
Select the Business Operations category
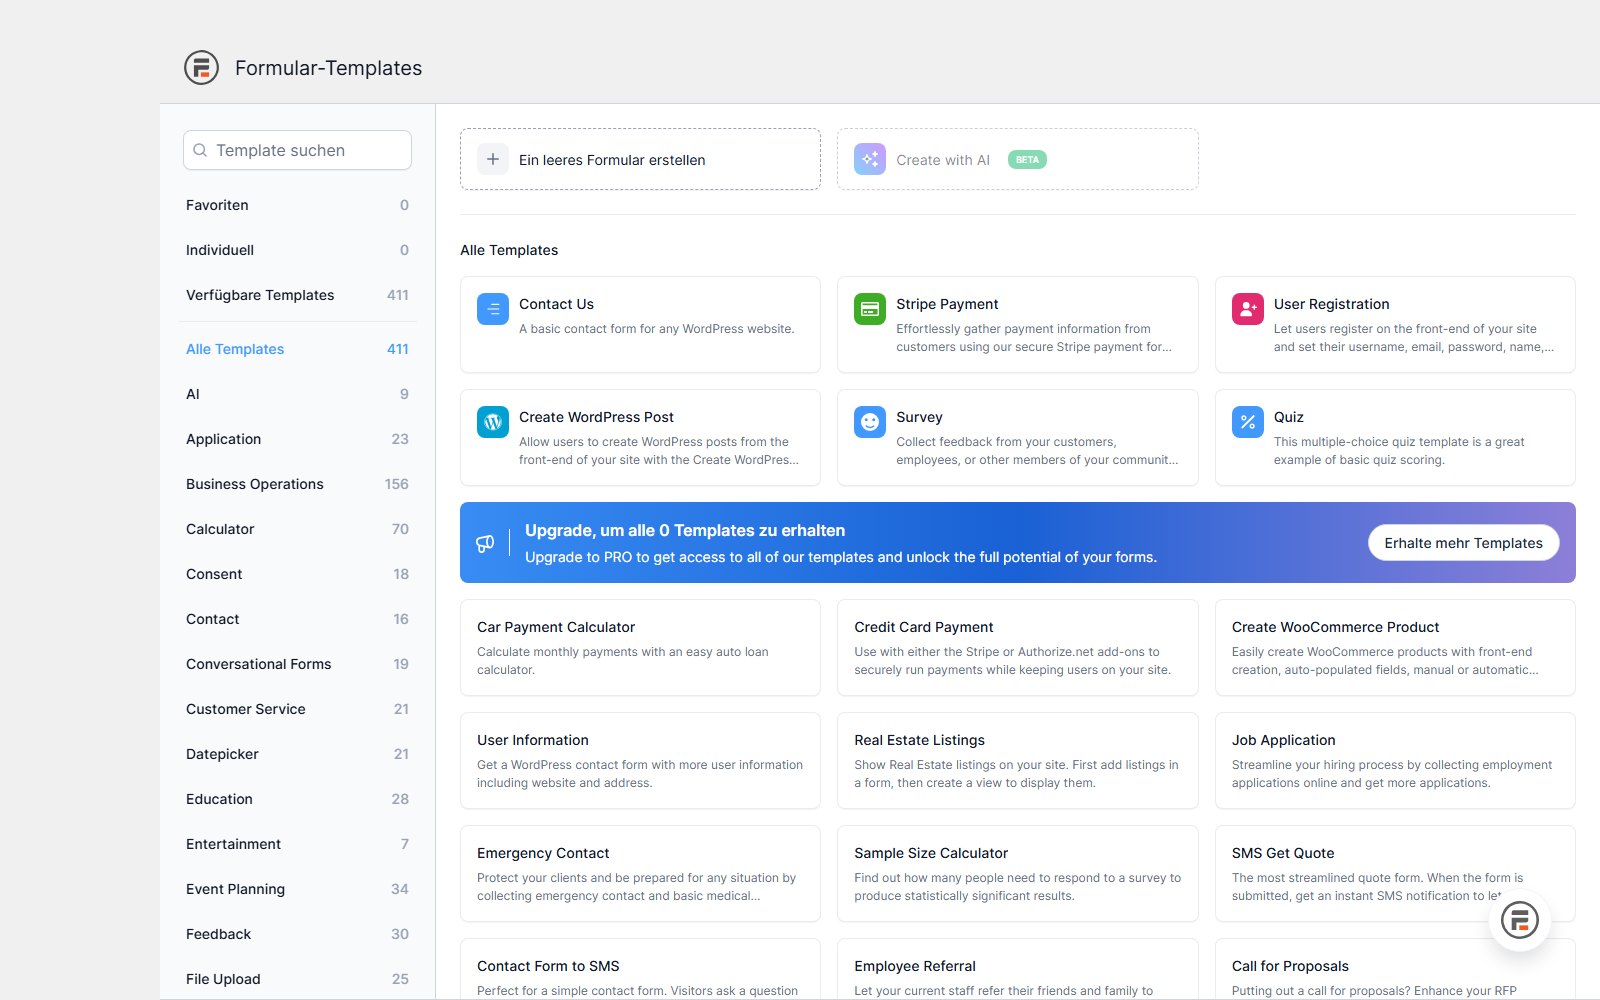[x=297, y=484]
